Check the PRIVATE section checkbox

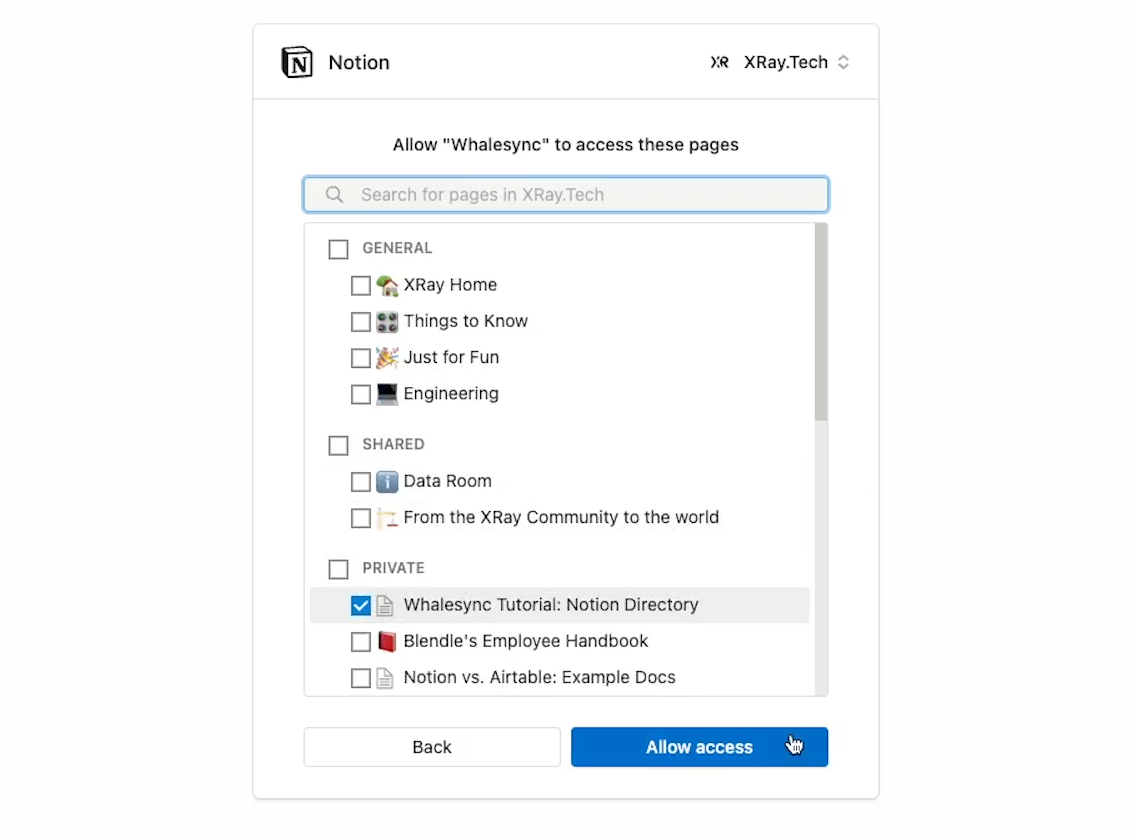[x=338, y=569]
